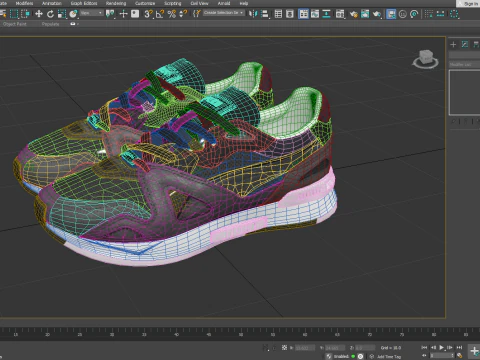The image size is (480, 360).
Task: Click highlighted render in cloud icon
Action: (391, 14)
